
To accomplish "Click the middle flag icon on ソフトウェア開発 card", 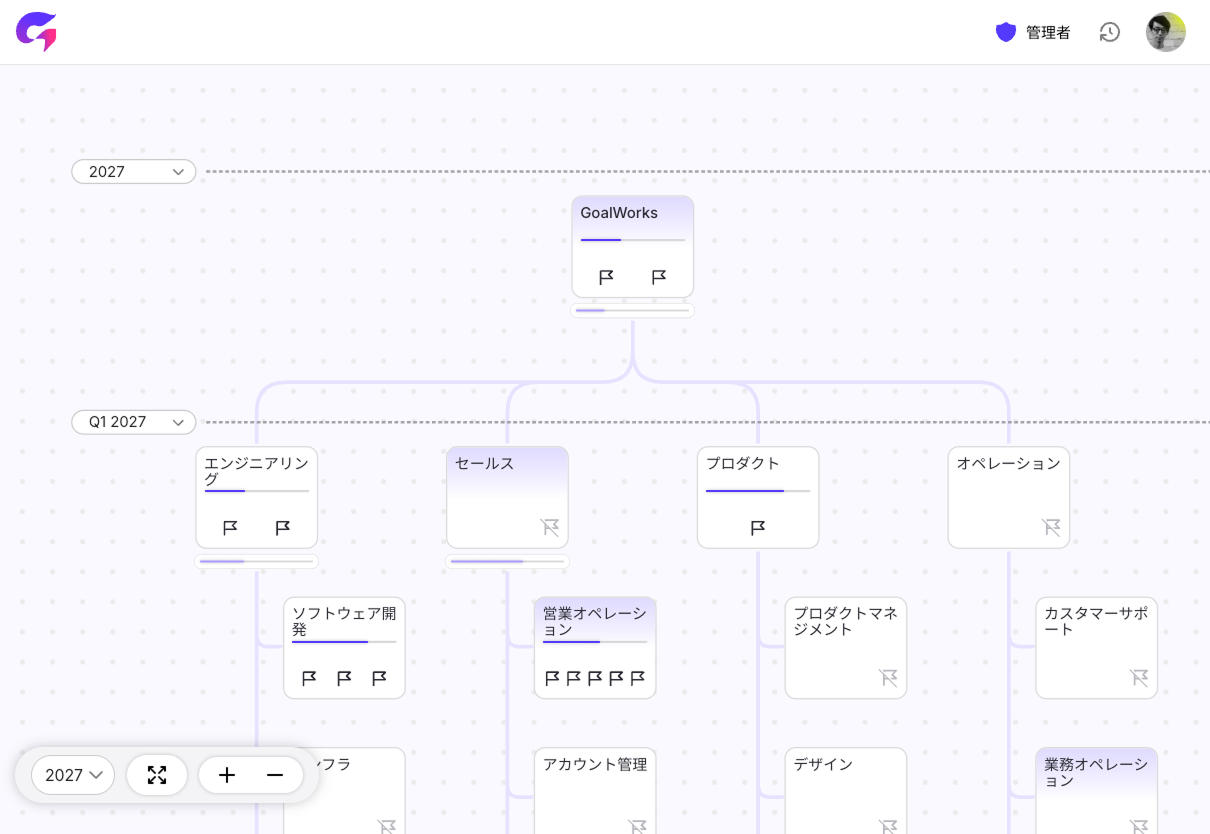I will 344,678.
